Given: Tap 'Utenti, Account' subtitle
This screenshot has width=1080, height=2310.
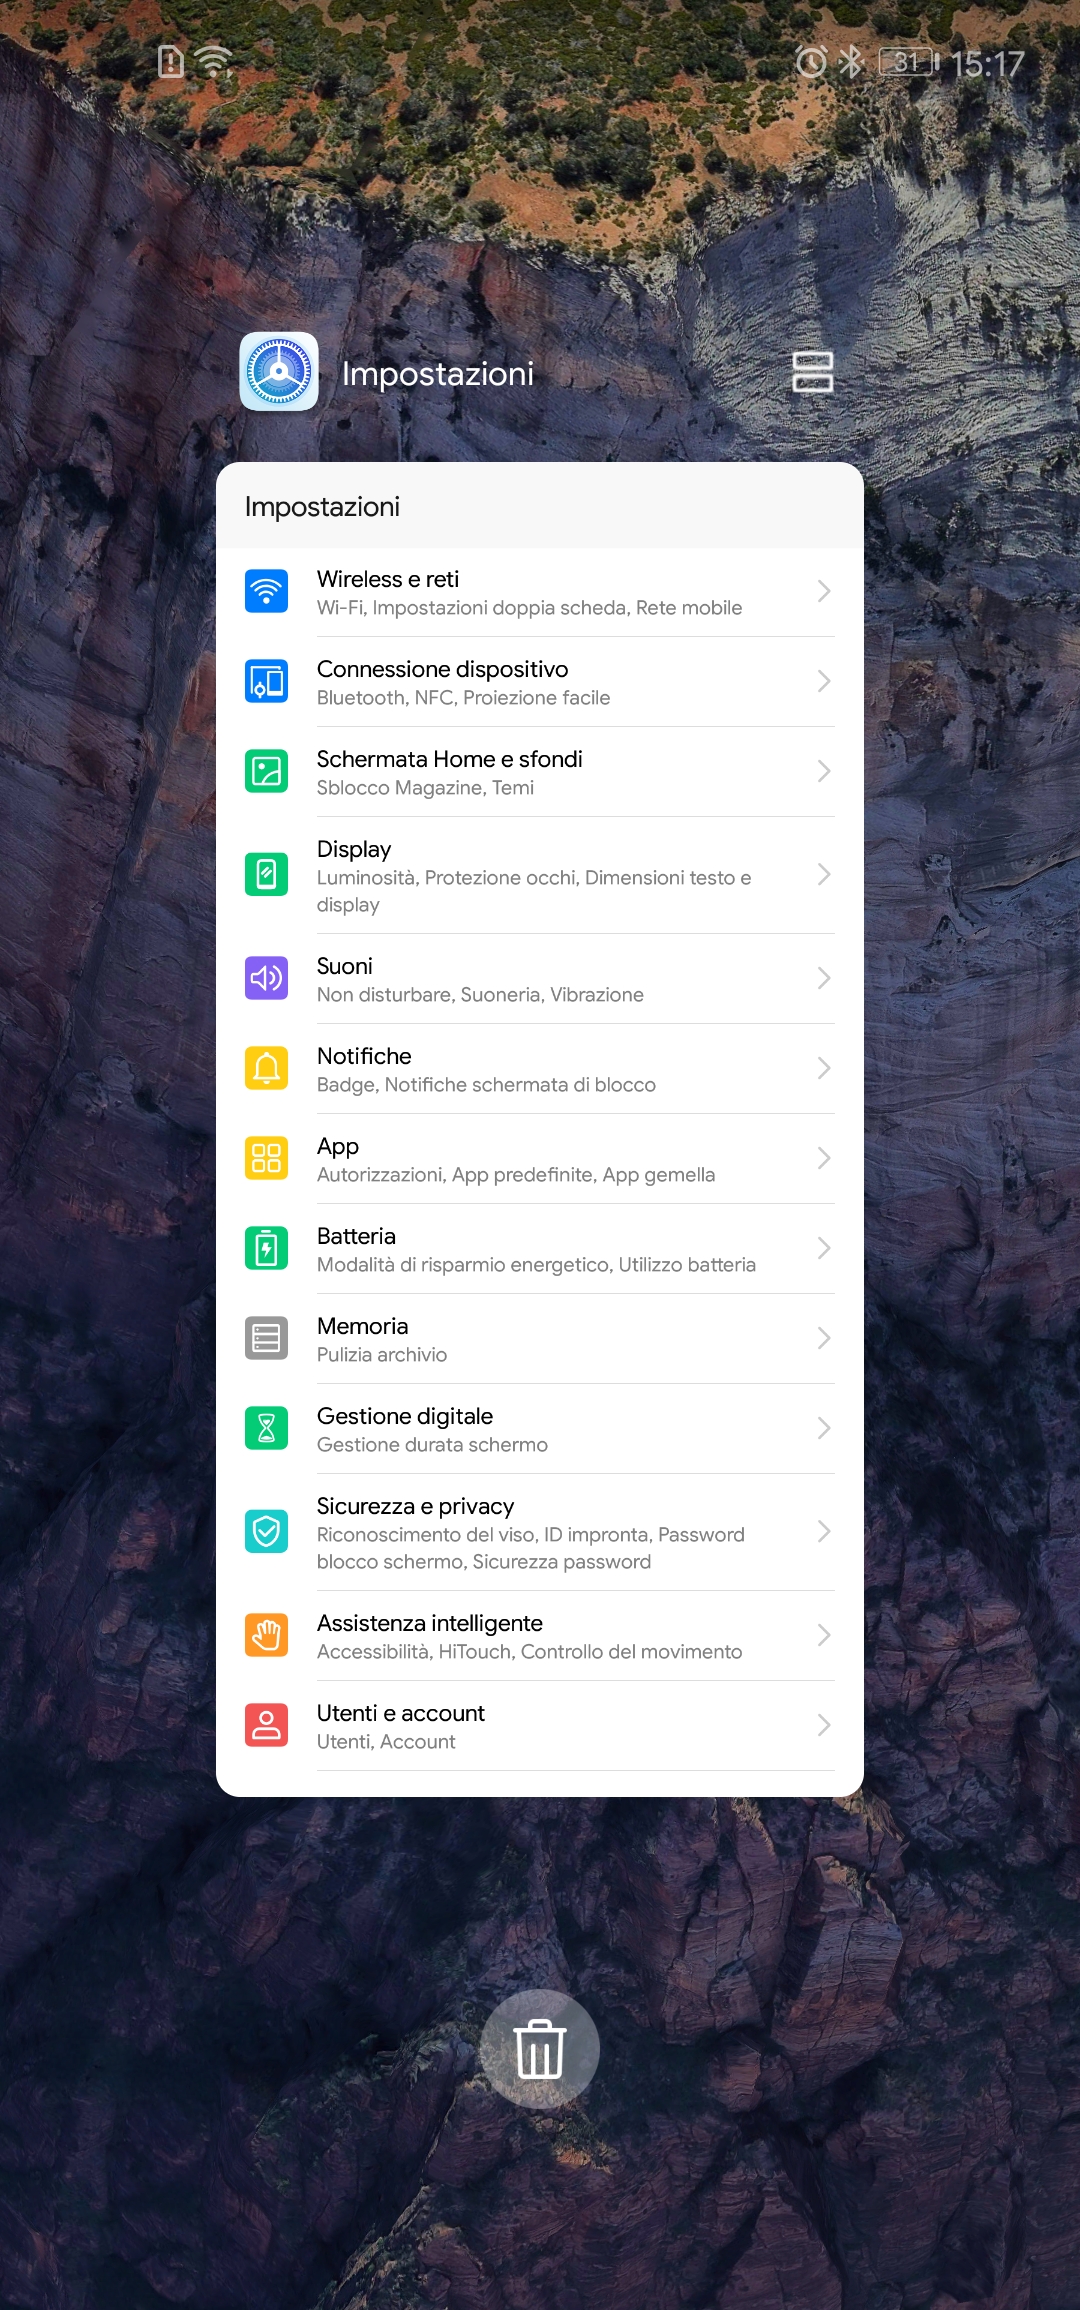Looking at the screenshot, I should click(386, 1742).
